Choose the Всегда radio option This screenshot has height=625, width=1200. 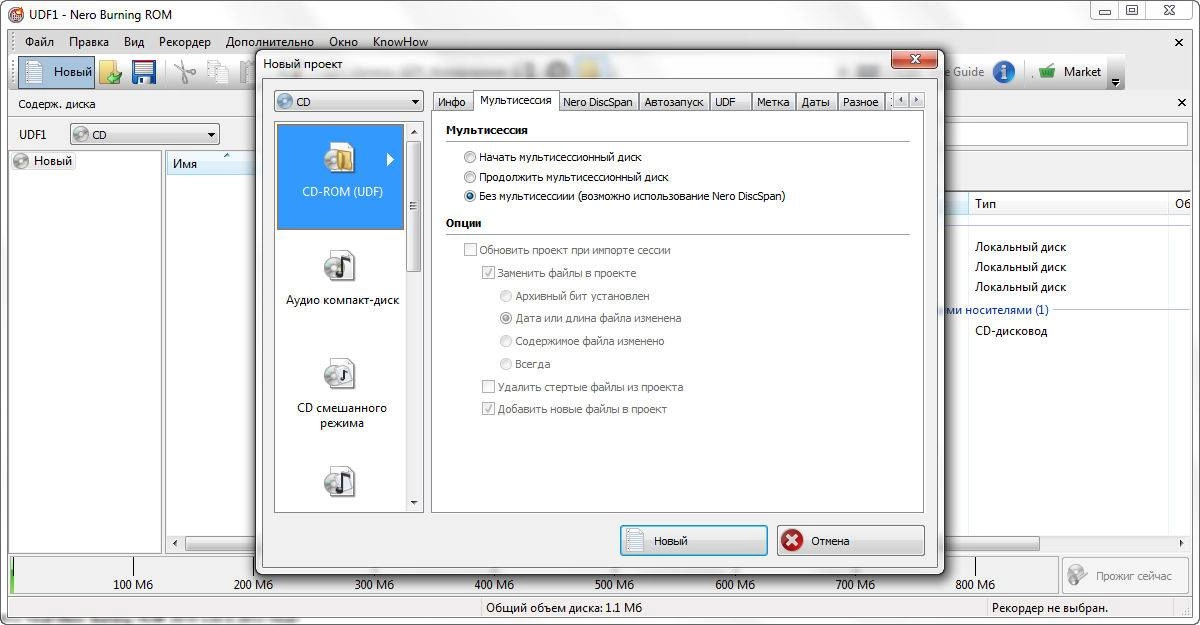(506, 364)
